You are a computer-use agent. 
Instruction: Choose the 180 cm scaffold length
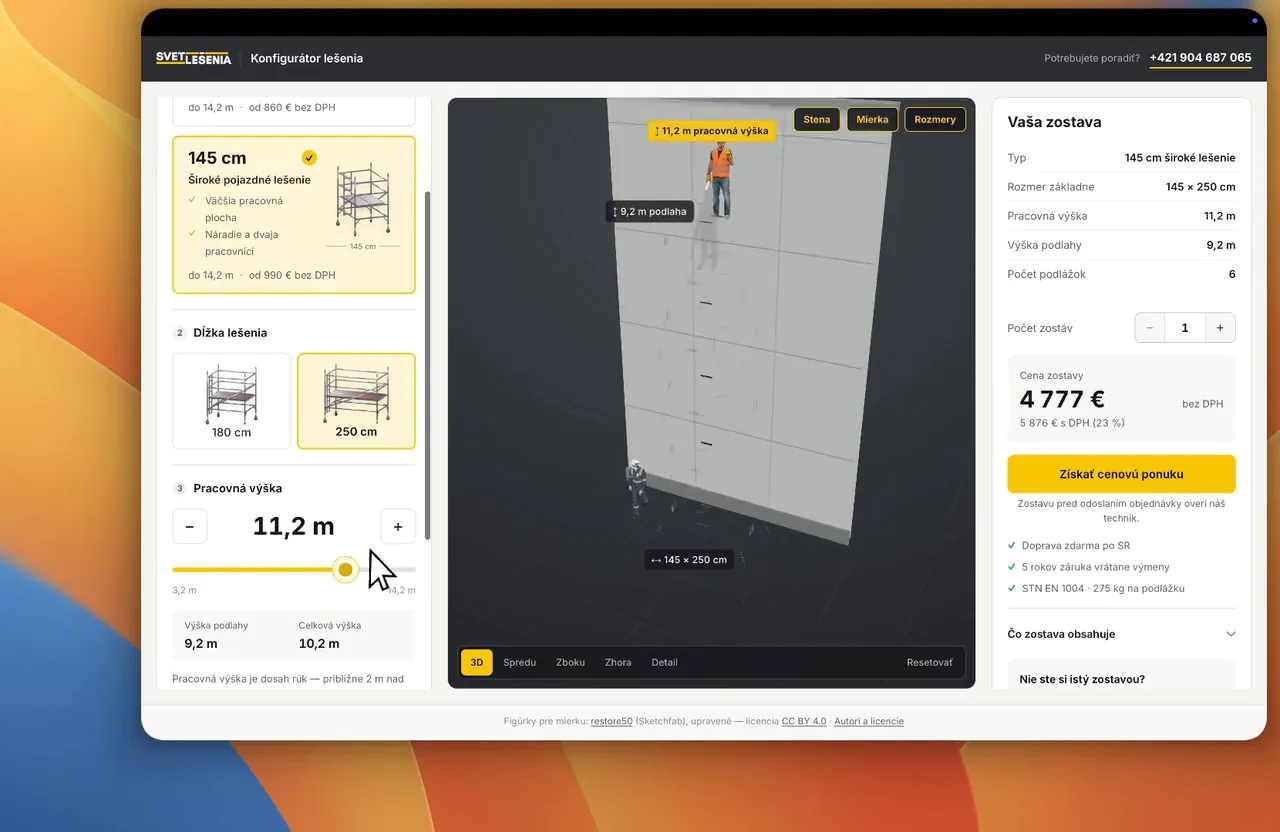coord(231,401)
